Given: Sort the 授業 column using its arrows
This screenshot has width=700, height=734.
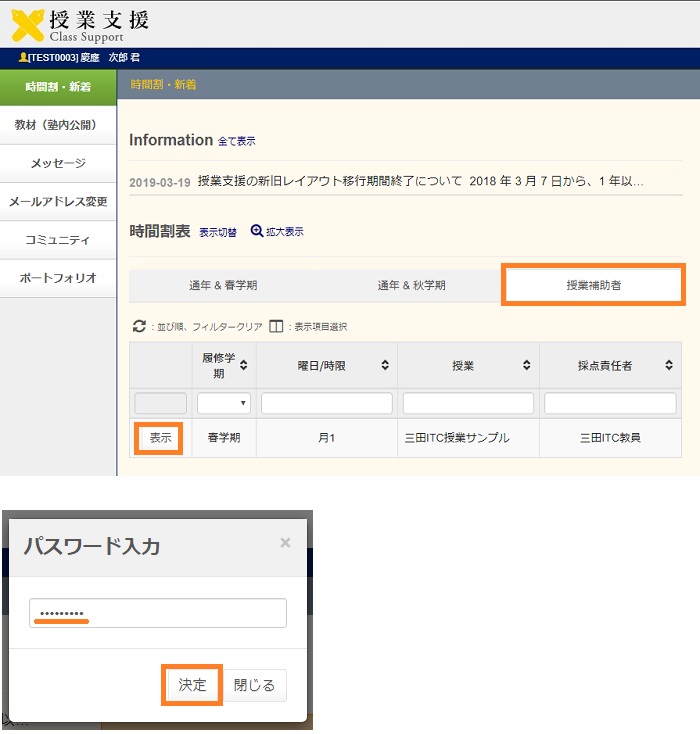Looking at the screenshot, I should pyautogui.click(x=527, y=366).
